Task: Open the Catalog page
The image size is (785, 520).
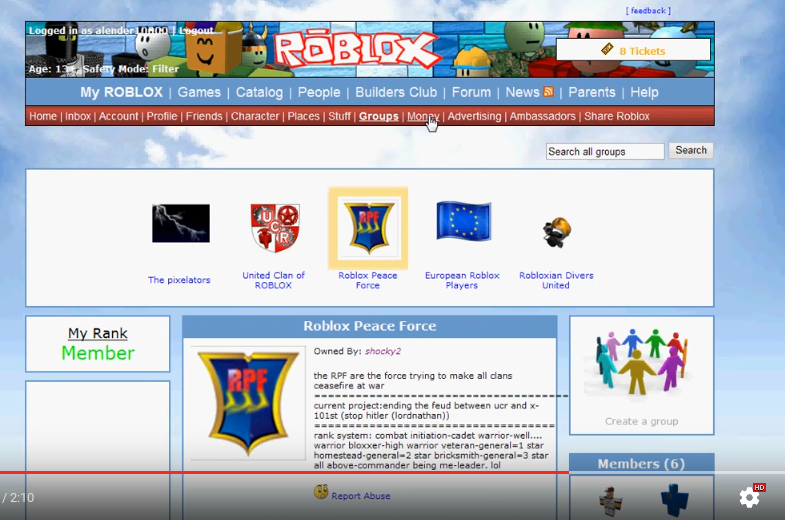Action: click(x=259, y=92)
